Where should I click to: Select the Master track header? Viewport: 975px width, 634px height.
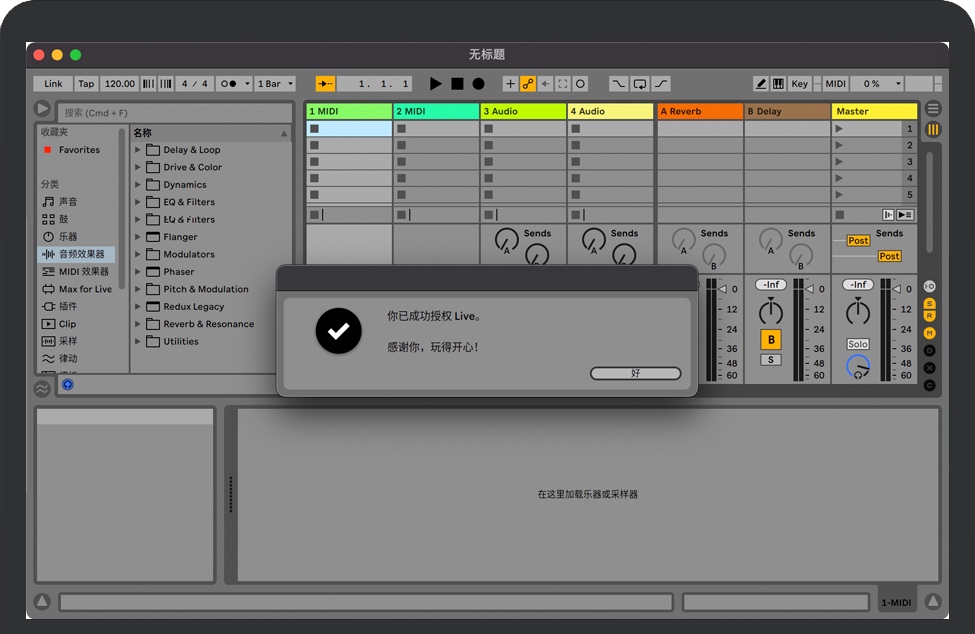[874, 111]
